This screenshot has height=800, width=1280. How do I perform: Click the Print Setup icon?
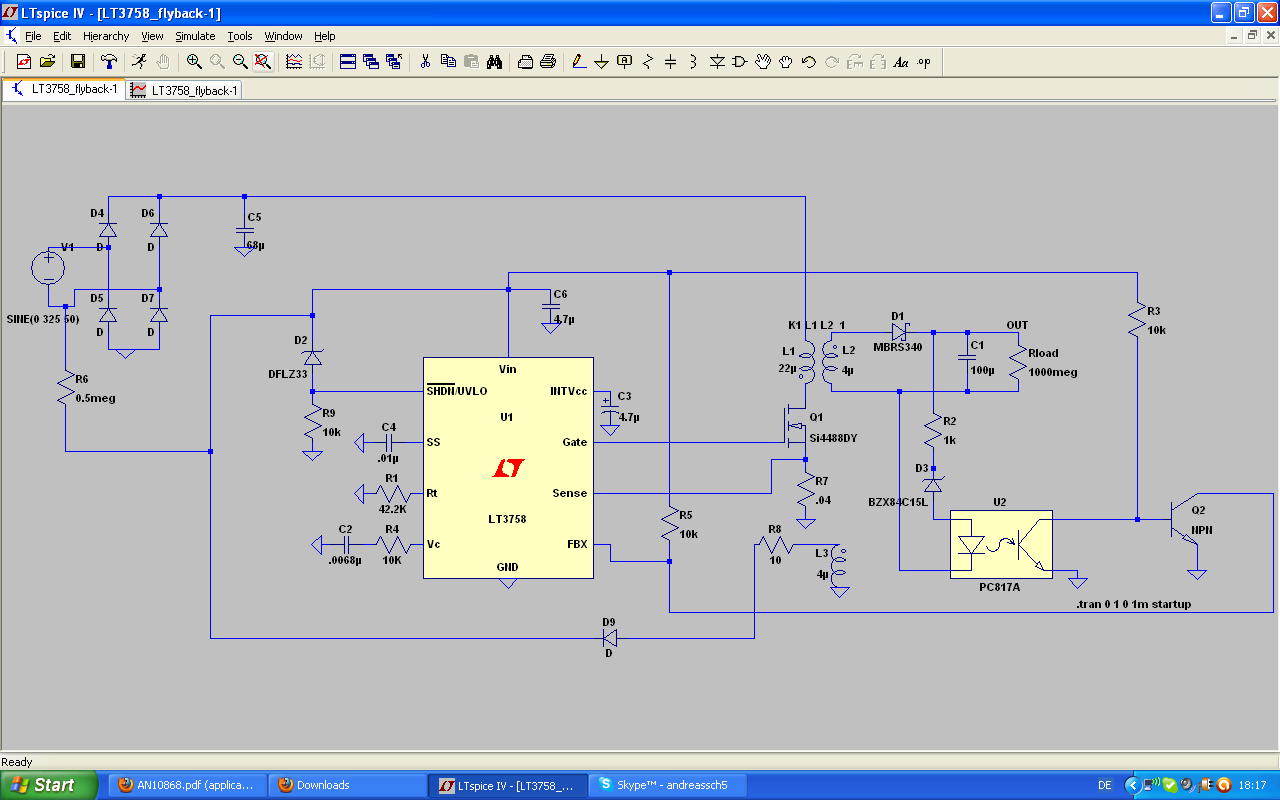pyautogui.click(x=525, y=61)
